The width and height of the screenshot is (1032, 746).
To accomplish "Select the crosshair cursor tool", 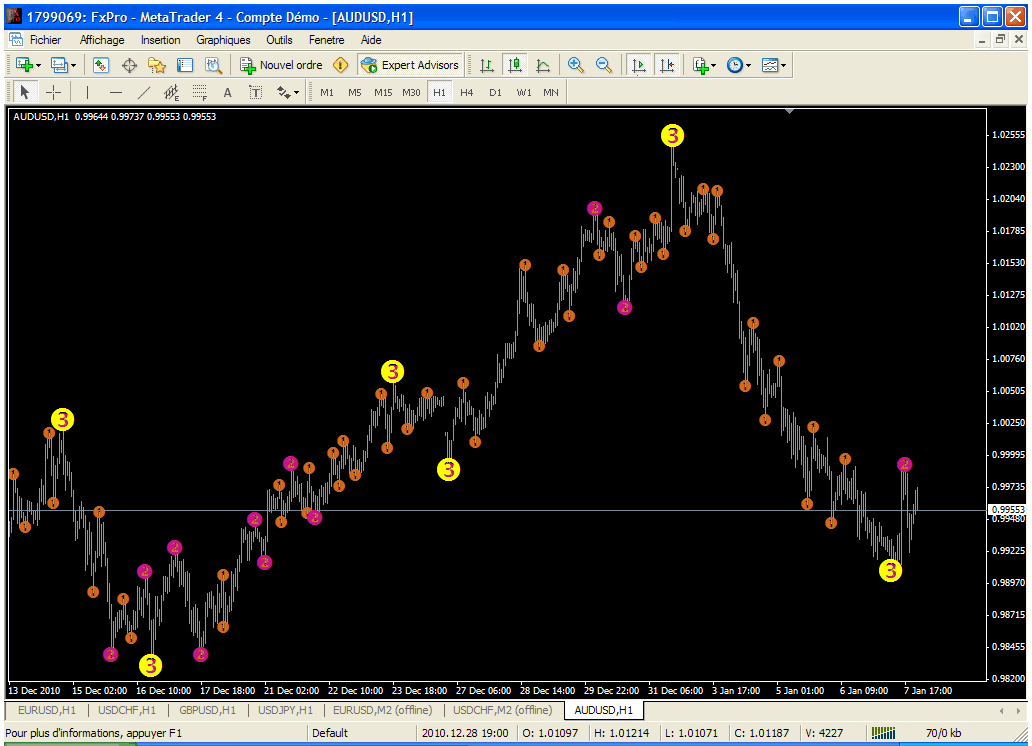I will (x=54, y=92).
